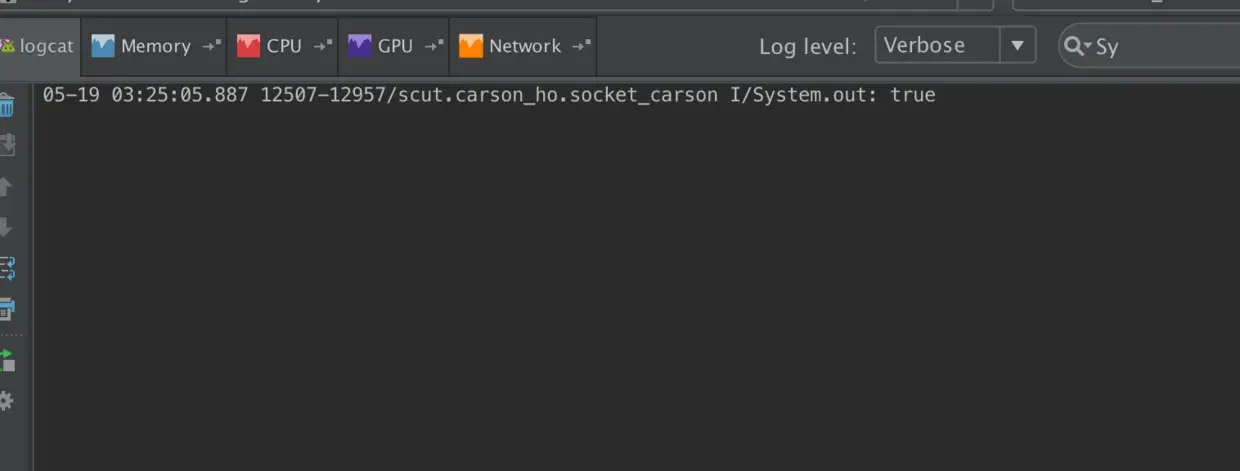Viewport: 1240px width, 471px height.
Task: Clear logcat with the trash icon
Action: point(6,105)
